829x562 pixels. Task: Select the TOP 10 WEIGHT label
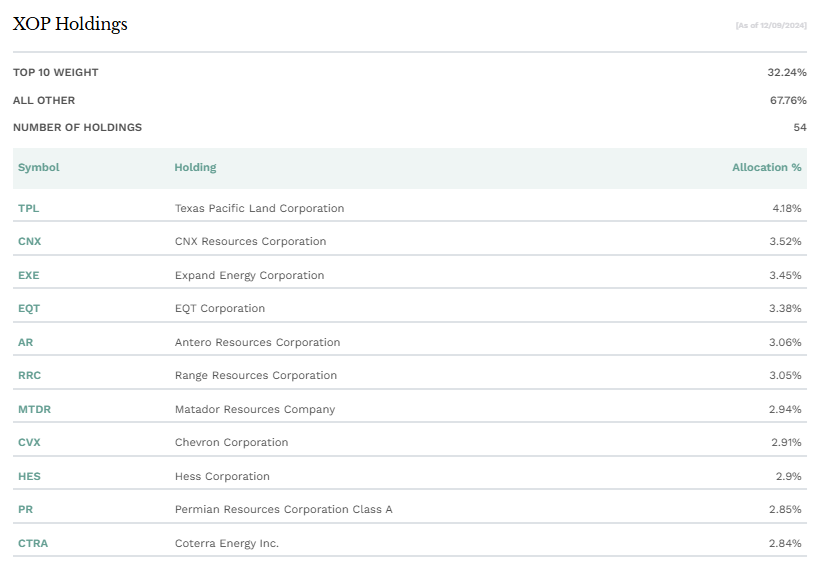56,72
